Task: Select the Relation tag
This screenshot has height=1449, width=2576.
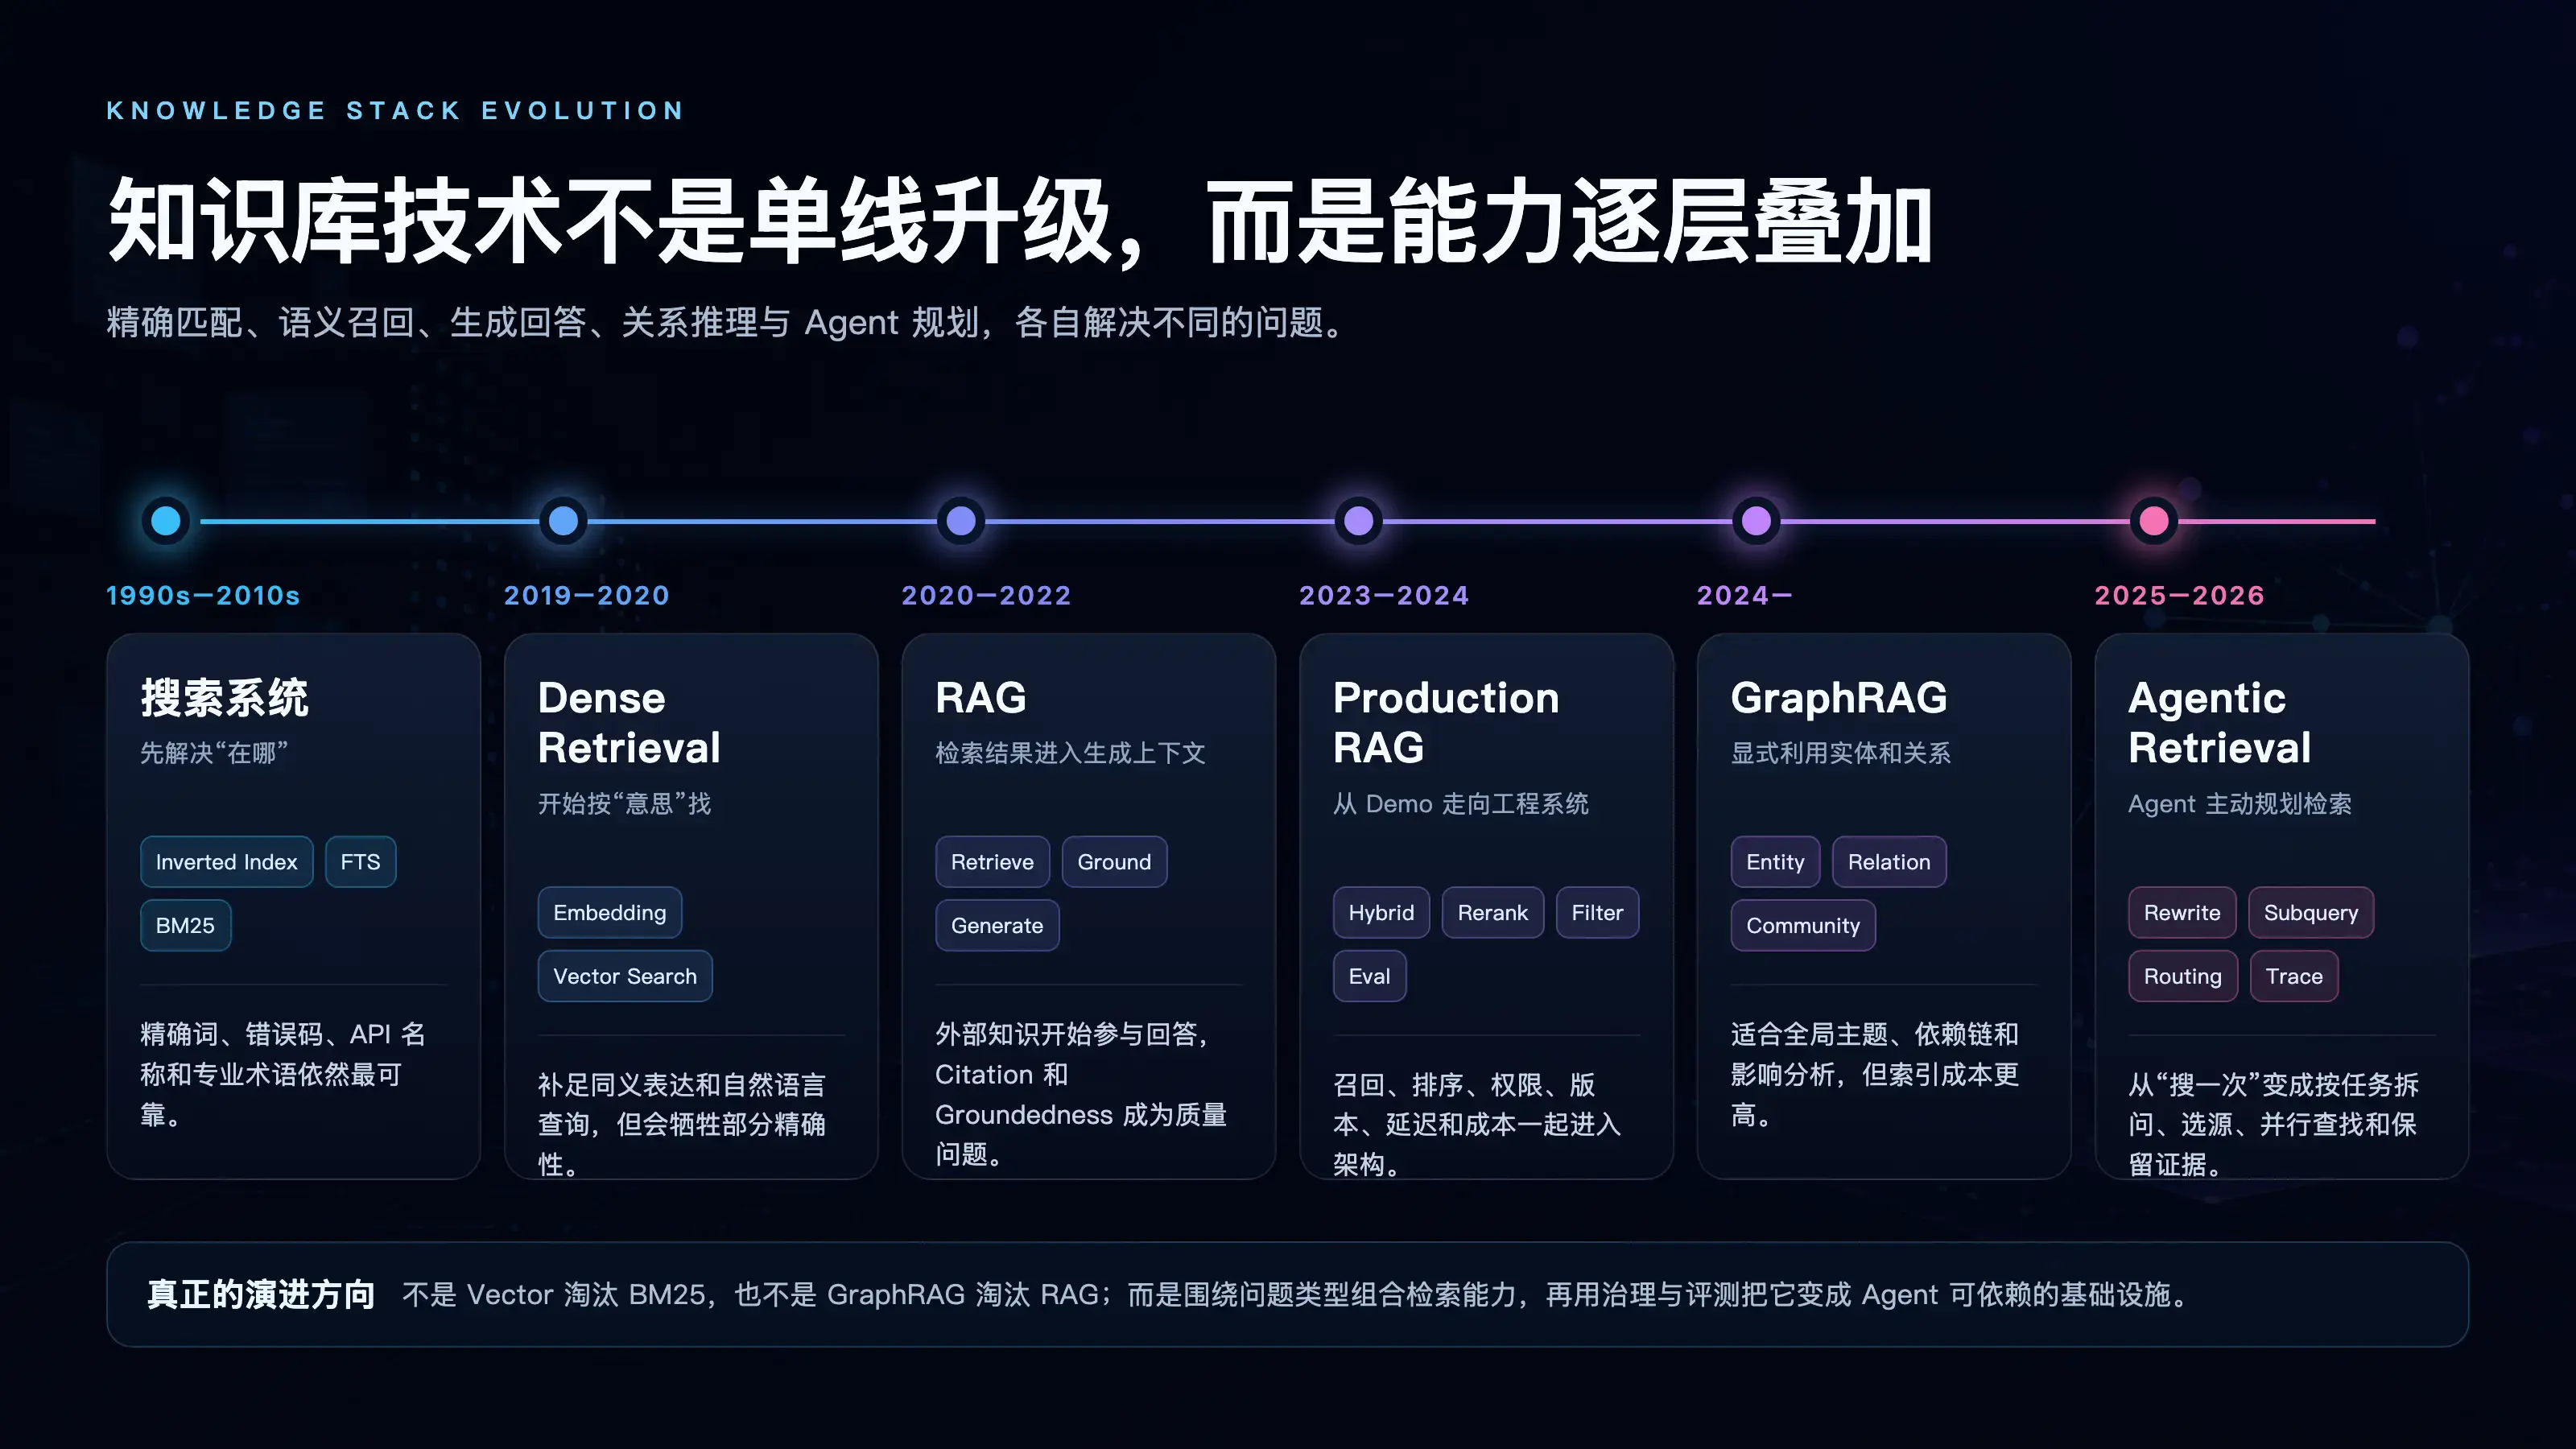Action: [1889, 862]
